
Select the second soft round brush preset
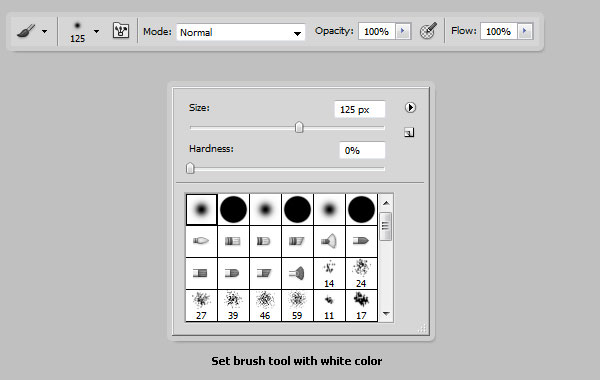(x=266, y=209)
